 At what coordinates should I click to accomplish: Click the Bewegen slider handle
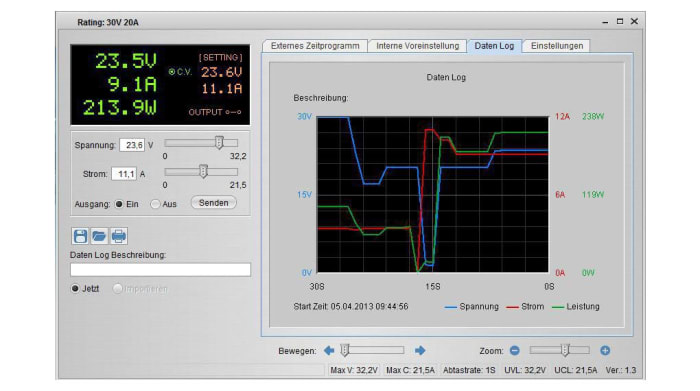[345, 350]
